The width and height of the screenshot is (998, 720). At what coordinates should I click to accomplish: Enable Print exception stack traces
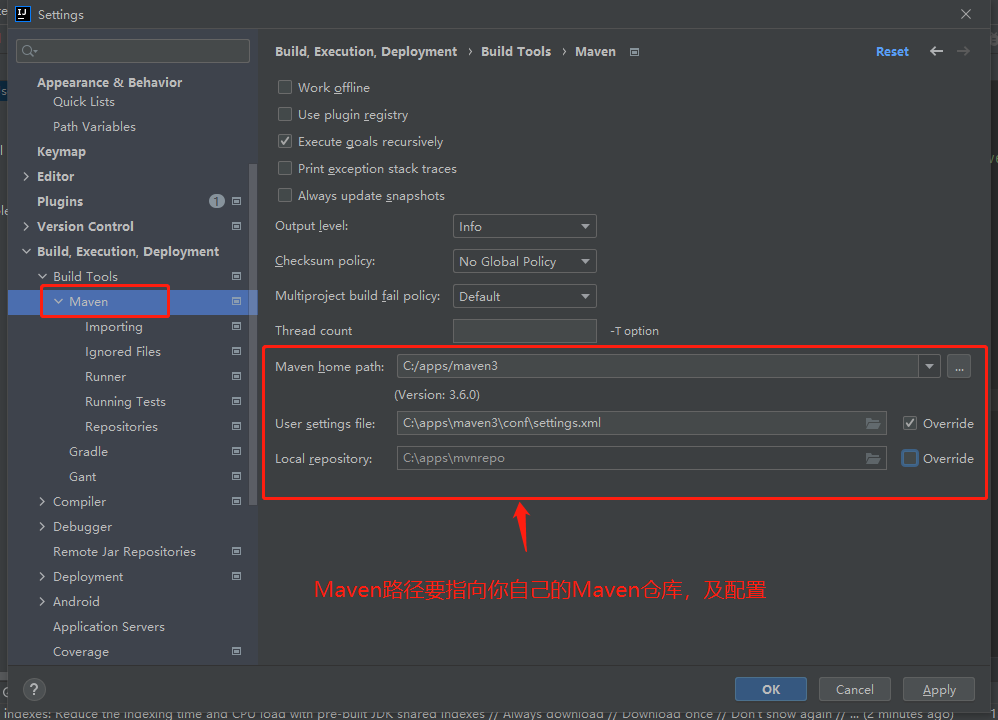pos(285,168)
